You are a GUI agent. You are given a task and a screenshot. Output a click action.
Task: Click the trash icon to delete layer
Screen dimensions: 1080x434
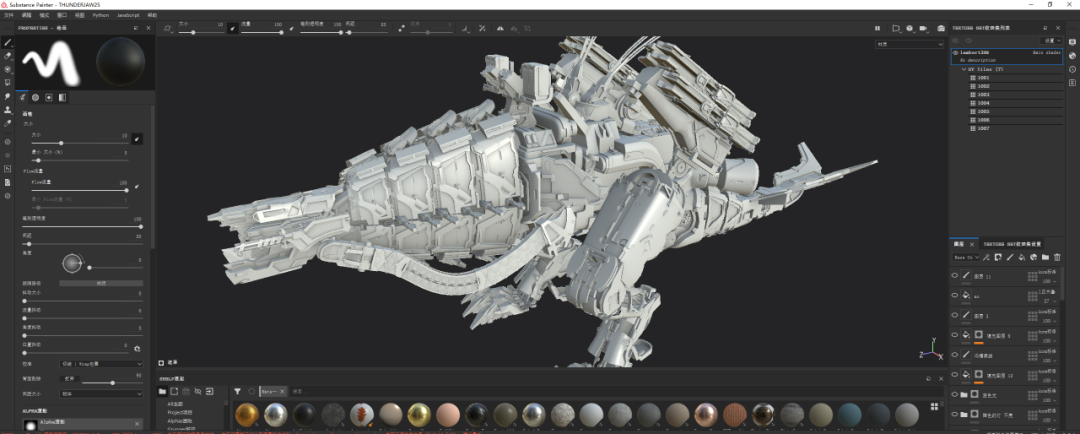point(1057,258)
